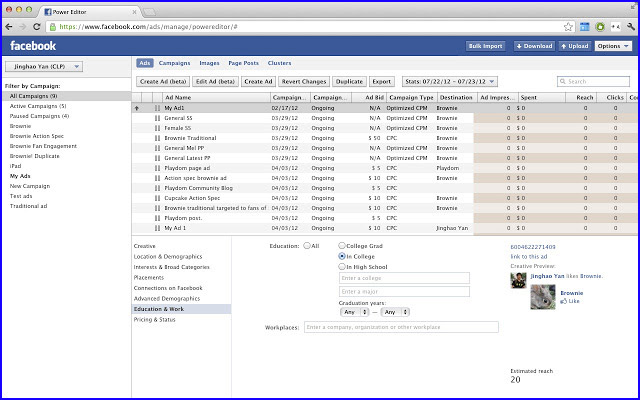The width and height of the screenshot is (640, 400).
Task: Open Advanced Demographics section
Action: pos(167,299)
